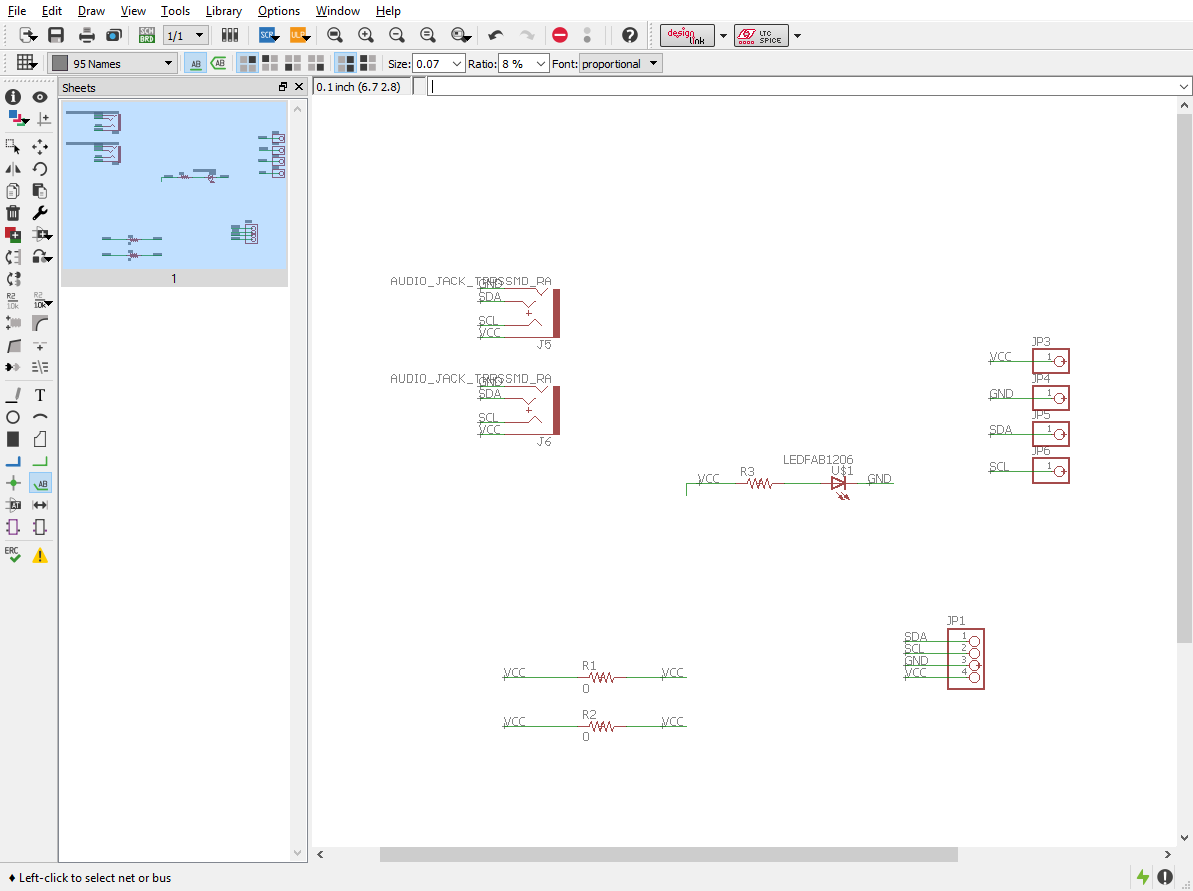1193x891 pixels.
Task: Expand the LTC Spice dropdown arrow
Action: [797, 36]
